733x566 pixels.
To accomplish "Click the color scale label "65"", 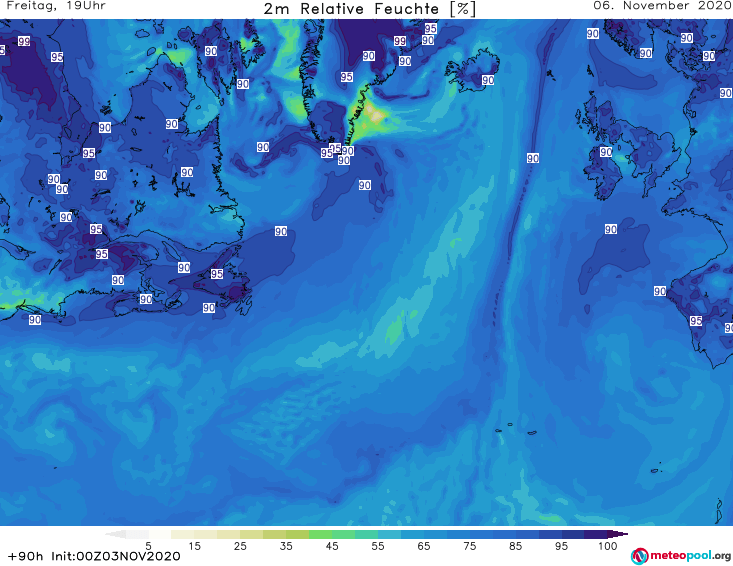I will tap(424, 546).
